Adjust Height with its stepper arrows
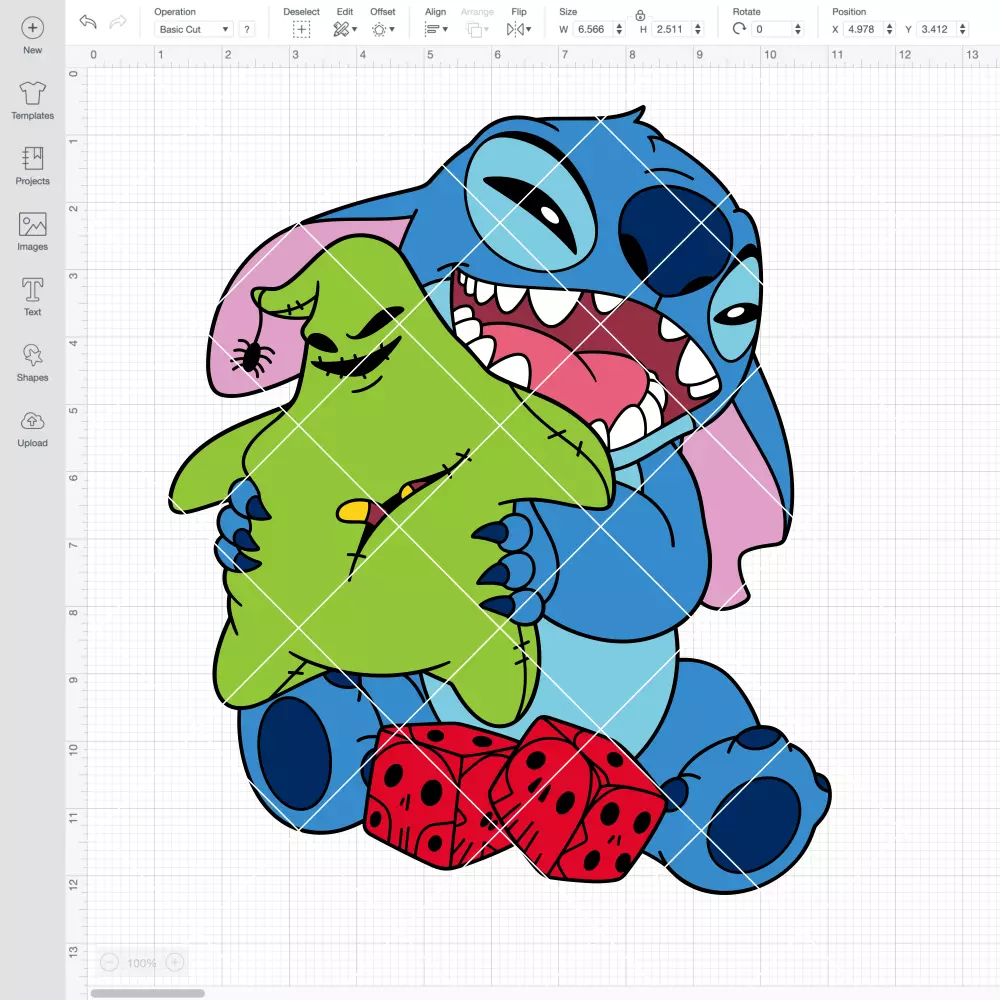This screenshot has height=1000, width=1000. pyautogui.click(x=698, y=29)
